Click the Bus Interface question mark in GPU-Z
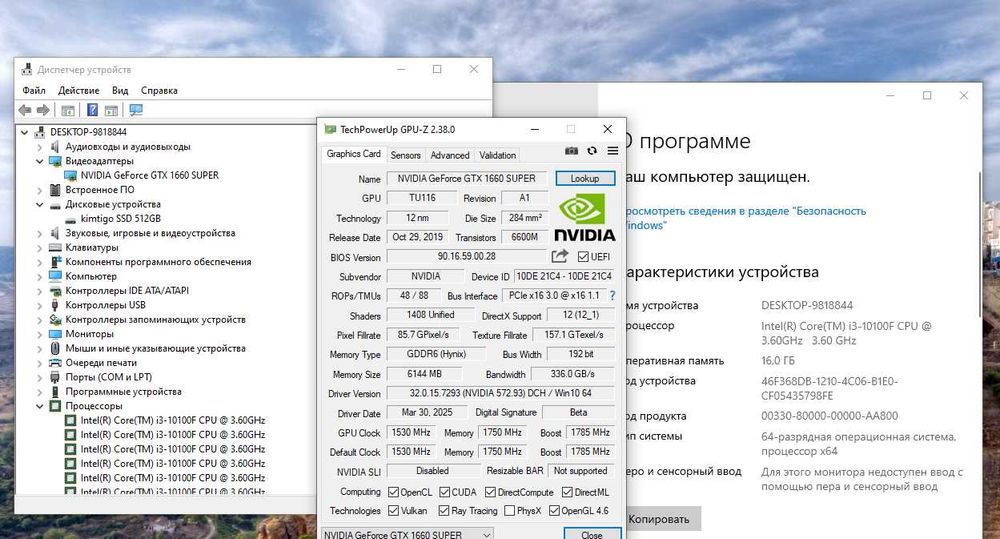The image size is (1000, 539). (x=612, y=296)
